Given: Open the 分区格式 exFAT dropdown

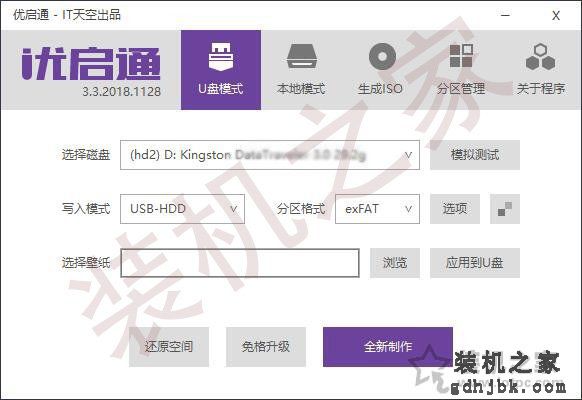Looking at the screenshot, I should click(x=377, y=209).
